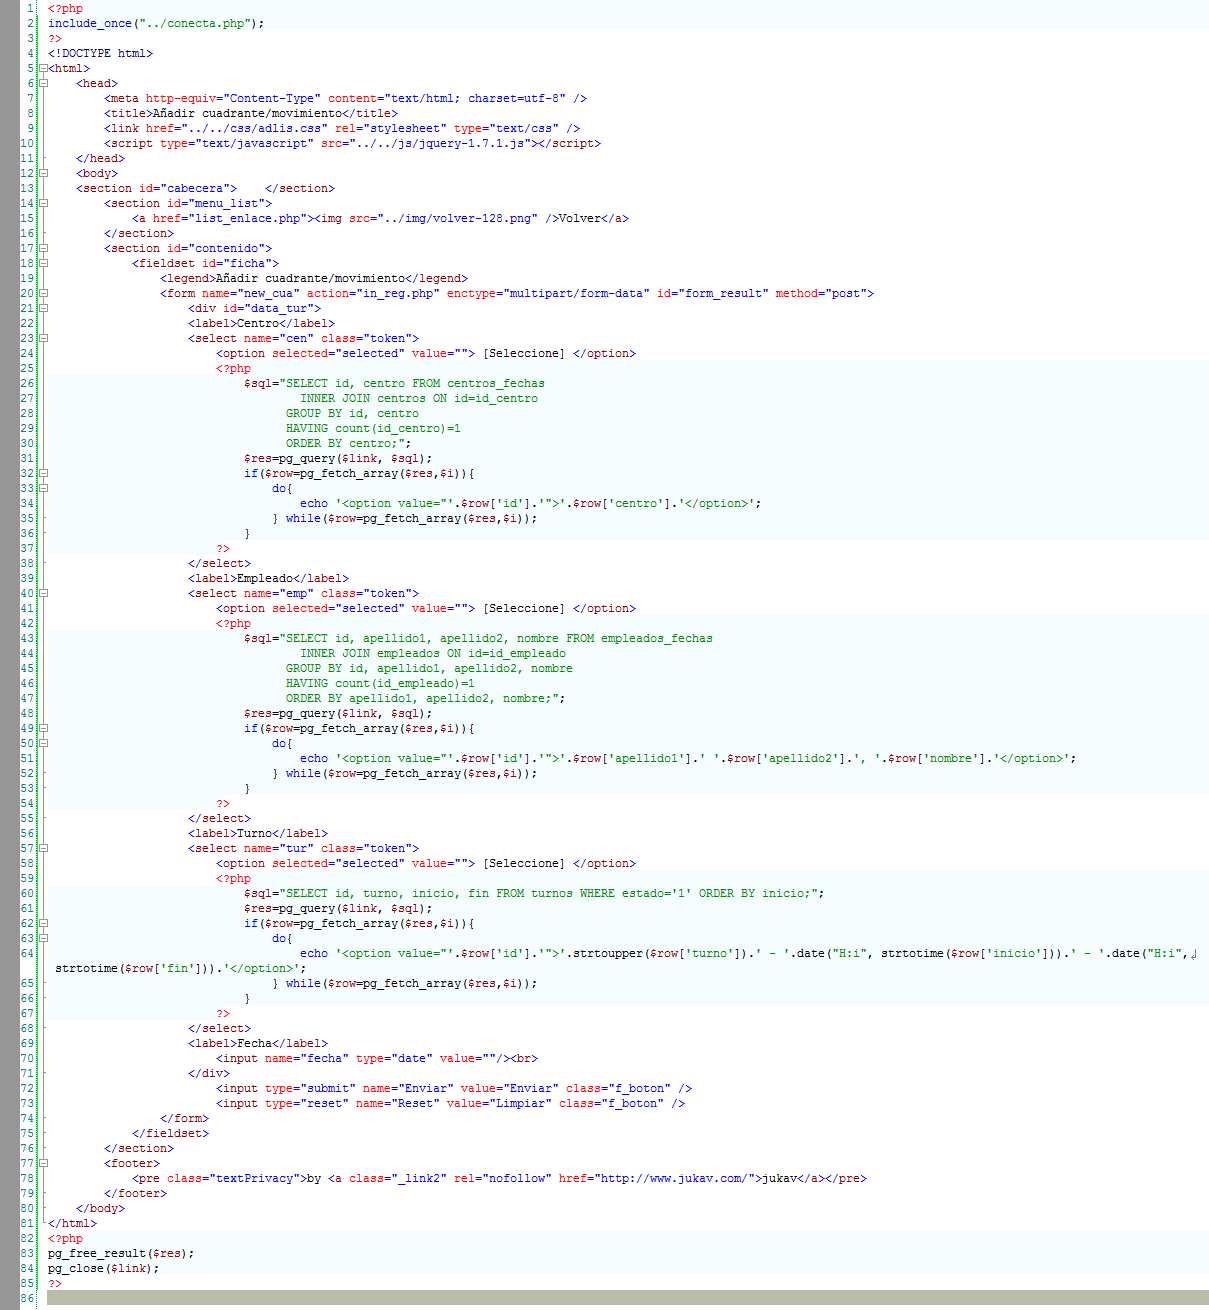Viewport: 1209px width, 1310px height.
Task: Click the closing </fieldset> tag
Action: [x=170, y=1133]
